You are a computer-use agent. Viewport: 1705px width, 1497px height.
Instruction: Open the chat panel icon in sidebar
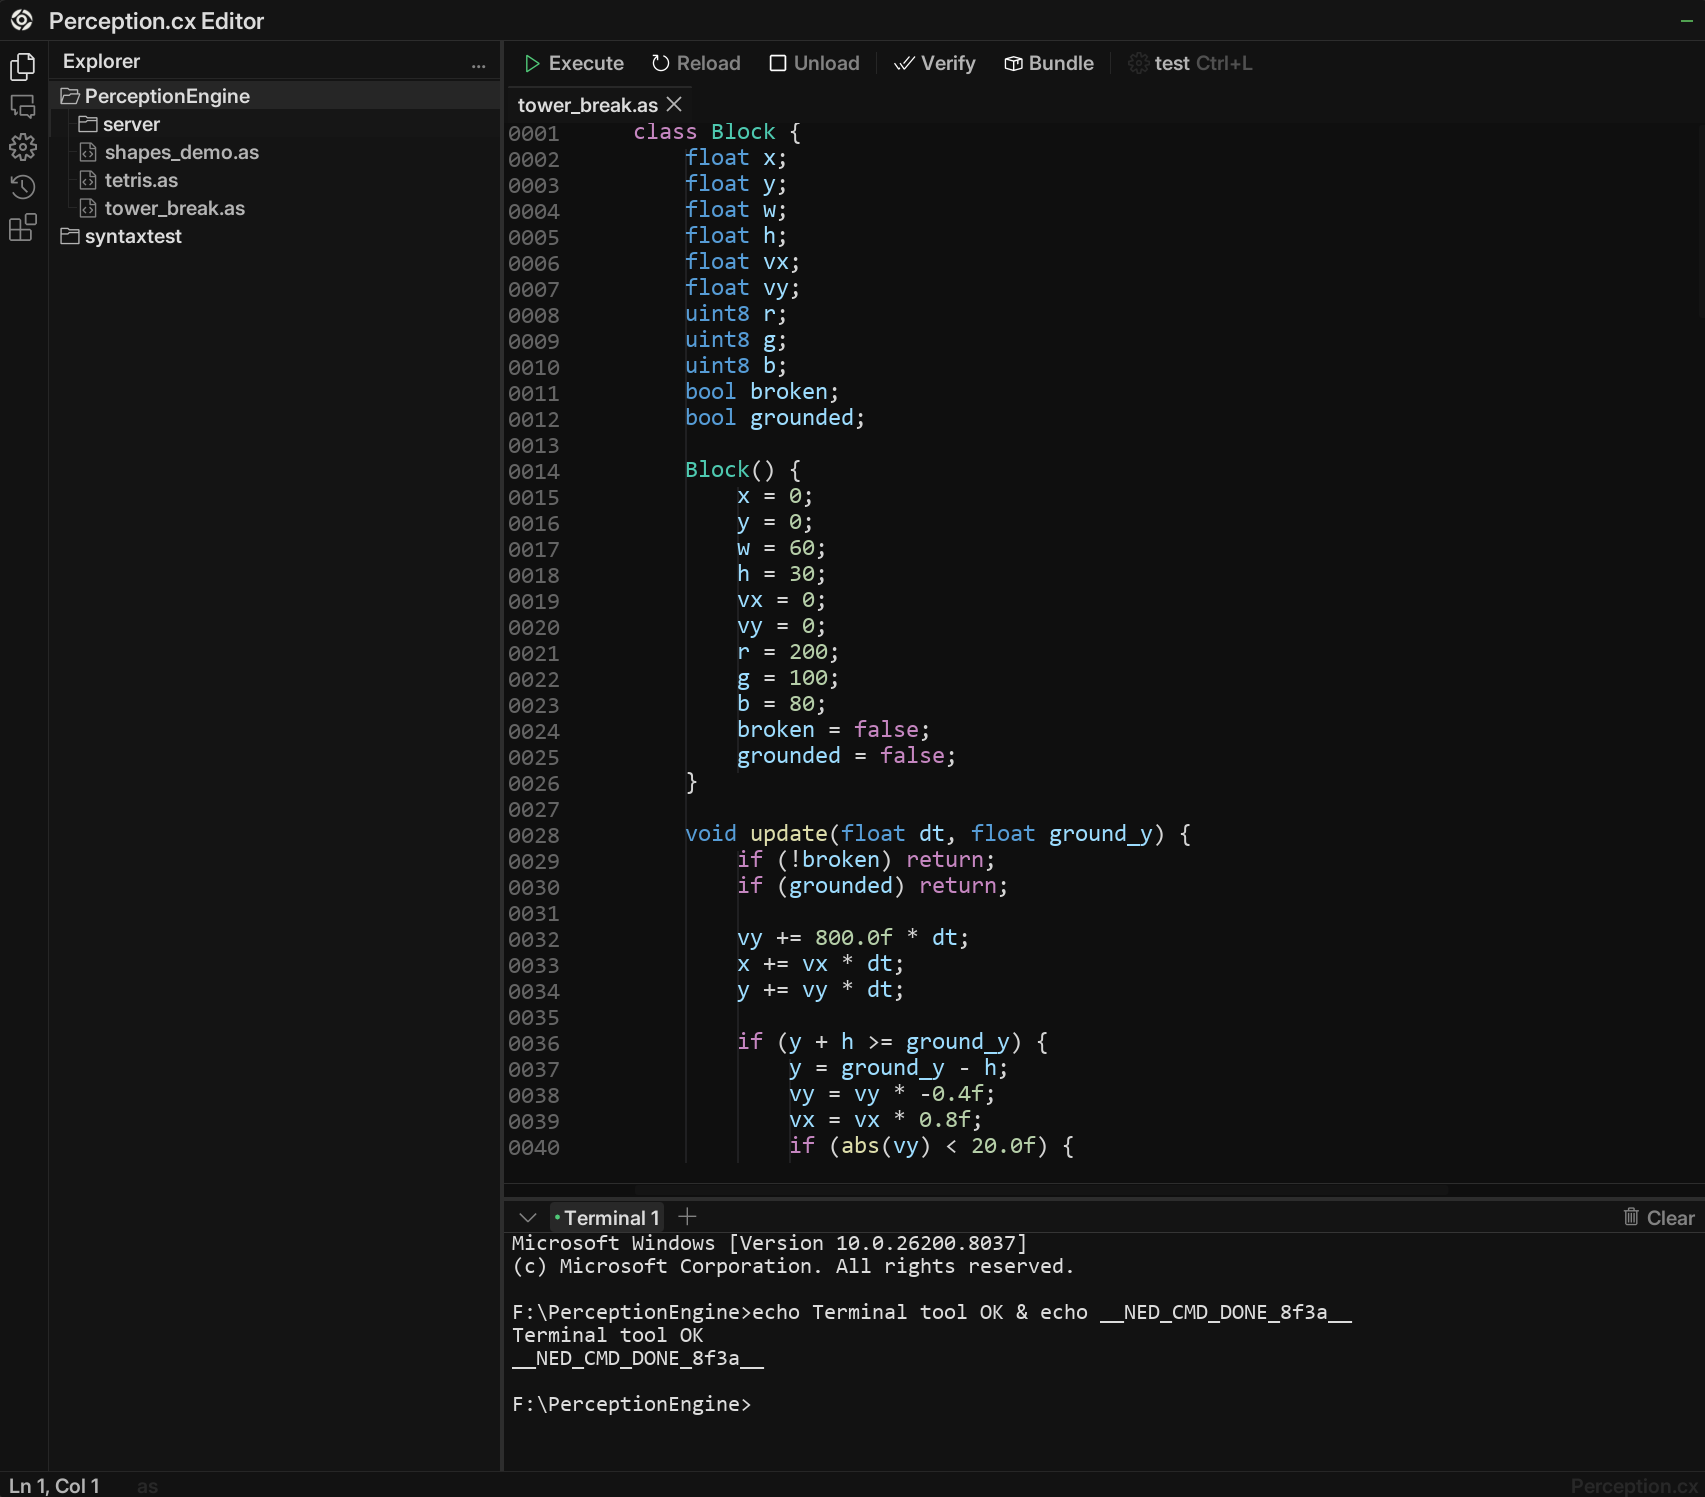click(22, 107)
